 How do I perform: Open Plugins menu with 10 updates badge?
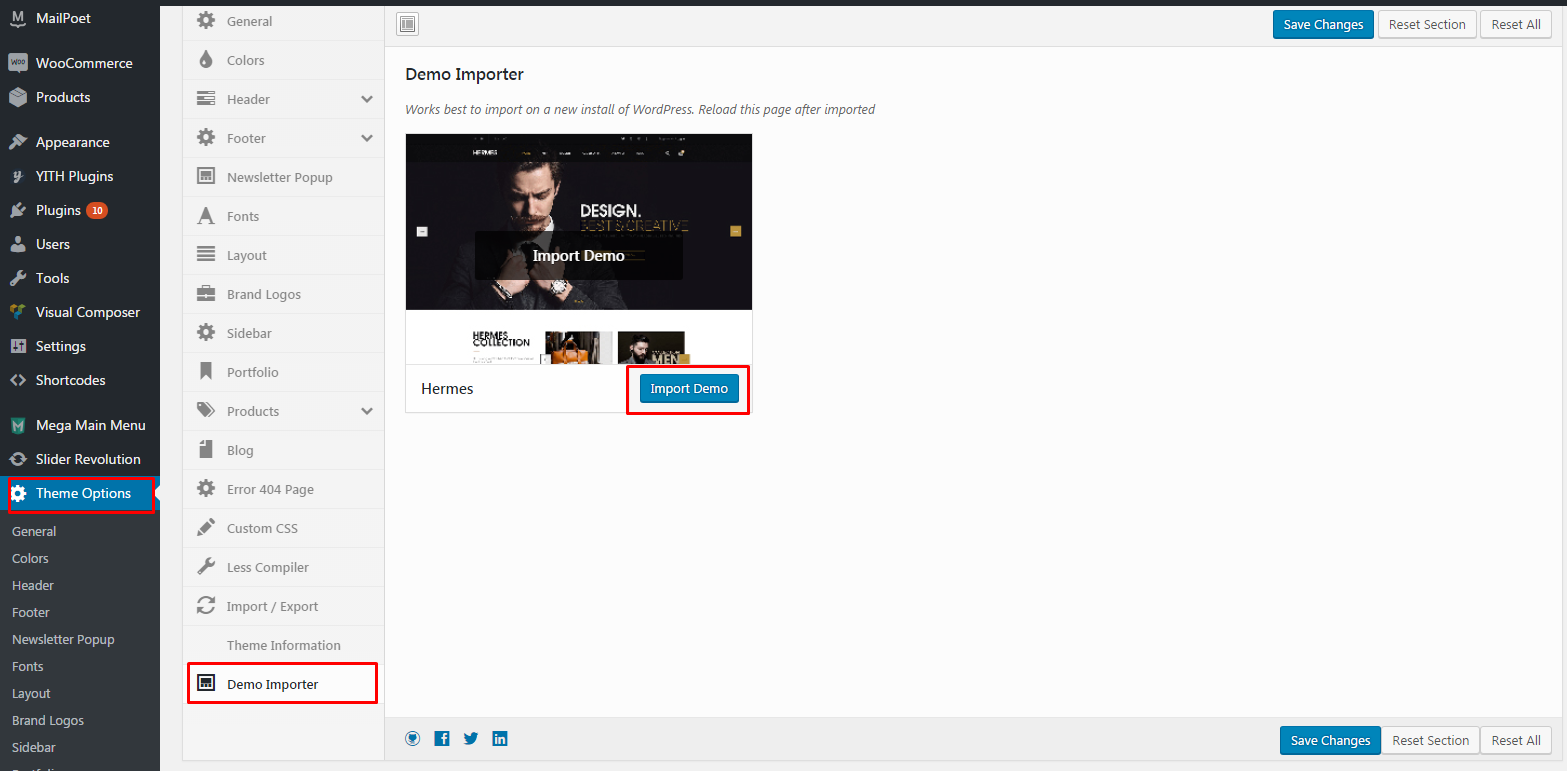coord(58,210)
